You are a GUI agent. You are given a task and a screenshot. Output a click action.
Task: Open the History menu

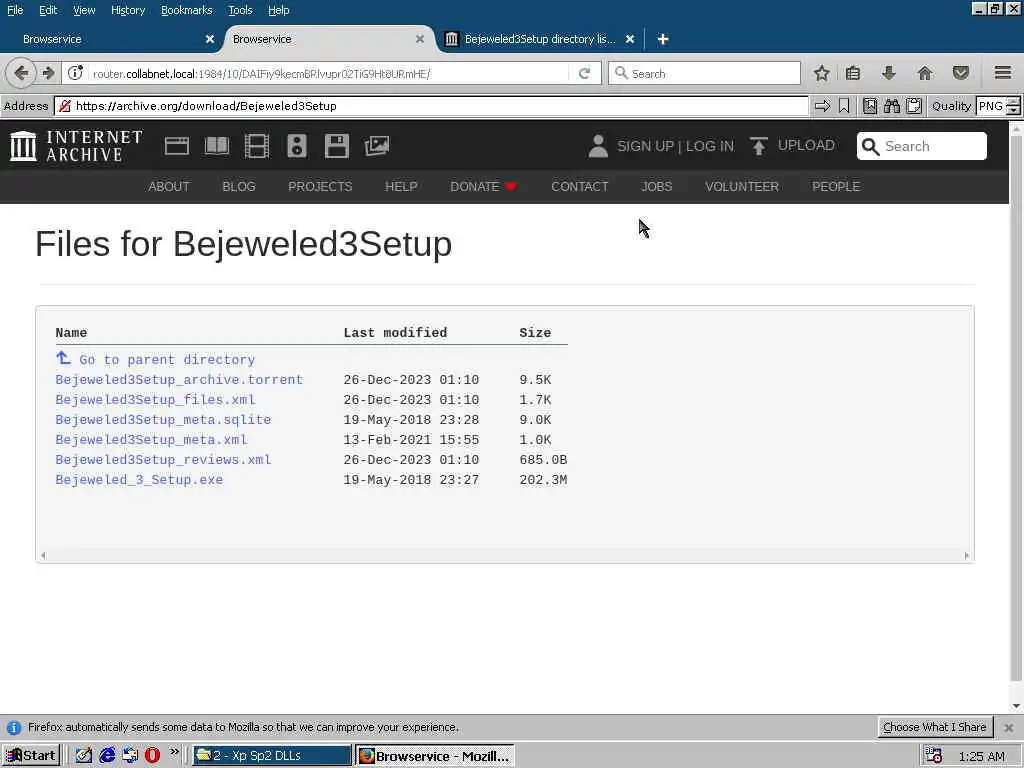point(128,10)
